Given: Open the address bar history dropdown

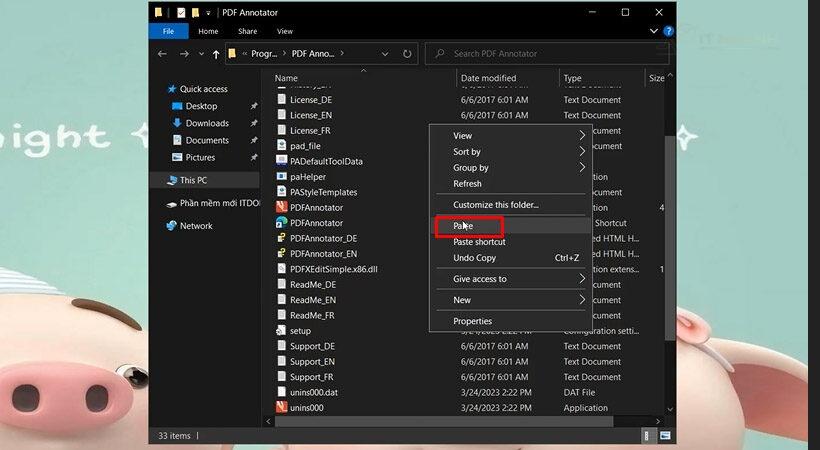Looking at the screenshot, I should [x=384, y=53].
